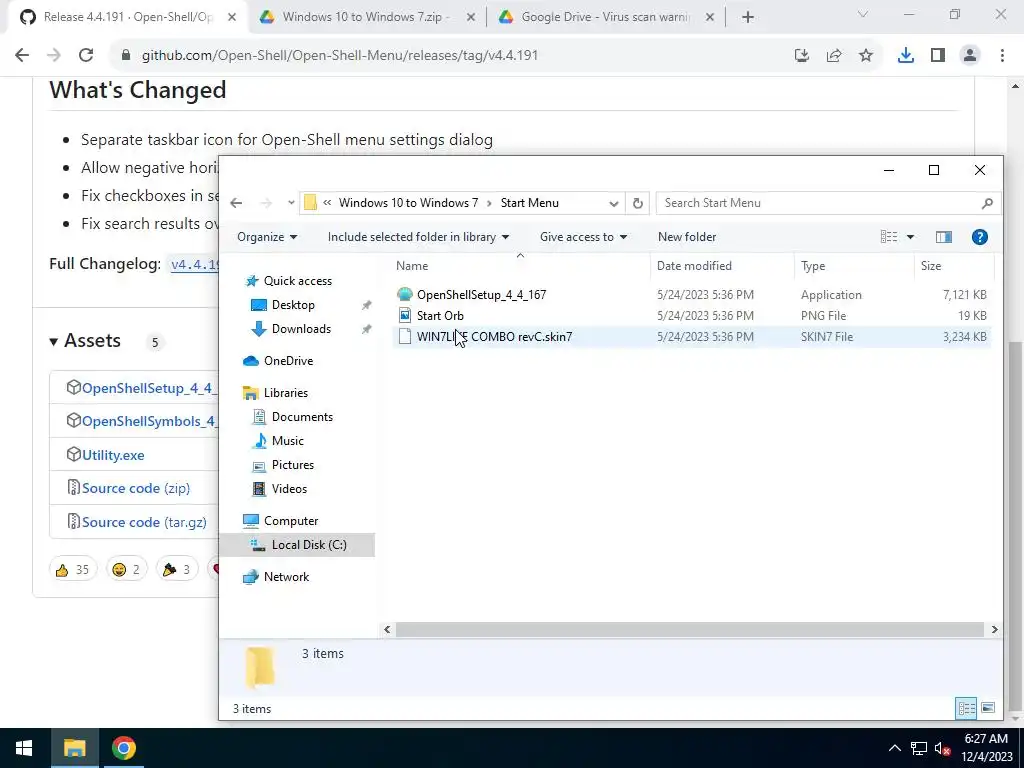The width and height of the screenshot is (1024, 768).
Task: Open Include selected folder in library menu
Action: point(418,237)
